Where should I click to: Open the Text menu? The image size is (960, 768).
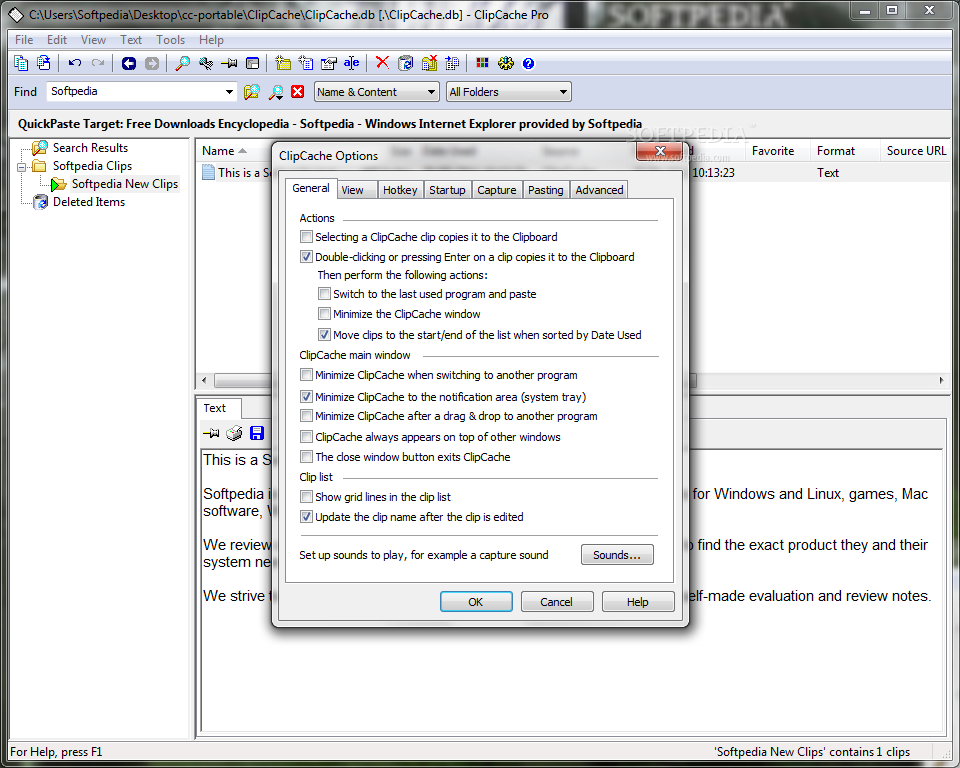130,40
